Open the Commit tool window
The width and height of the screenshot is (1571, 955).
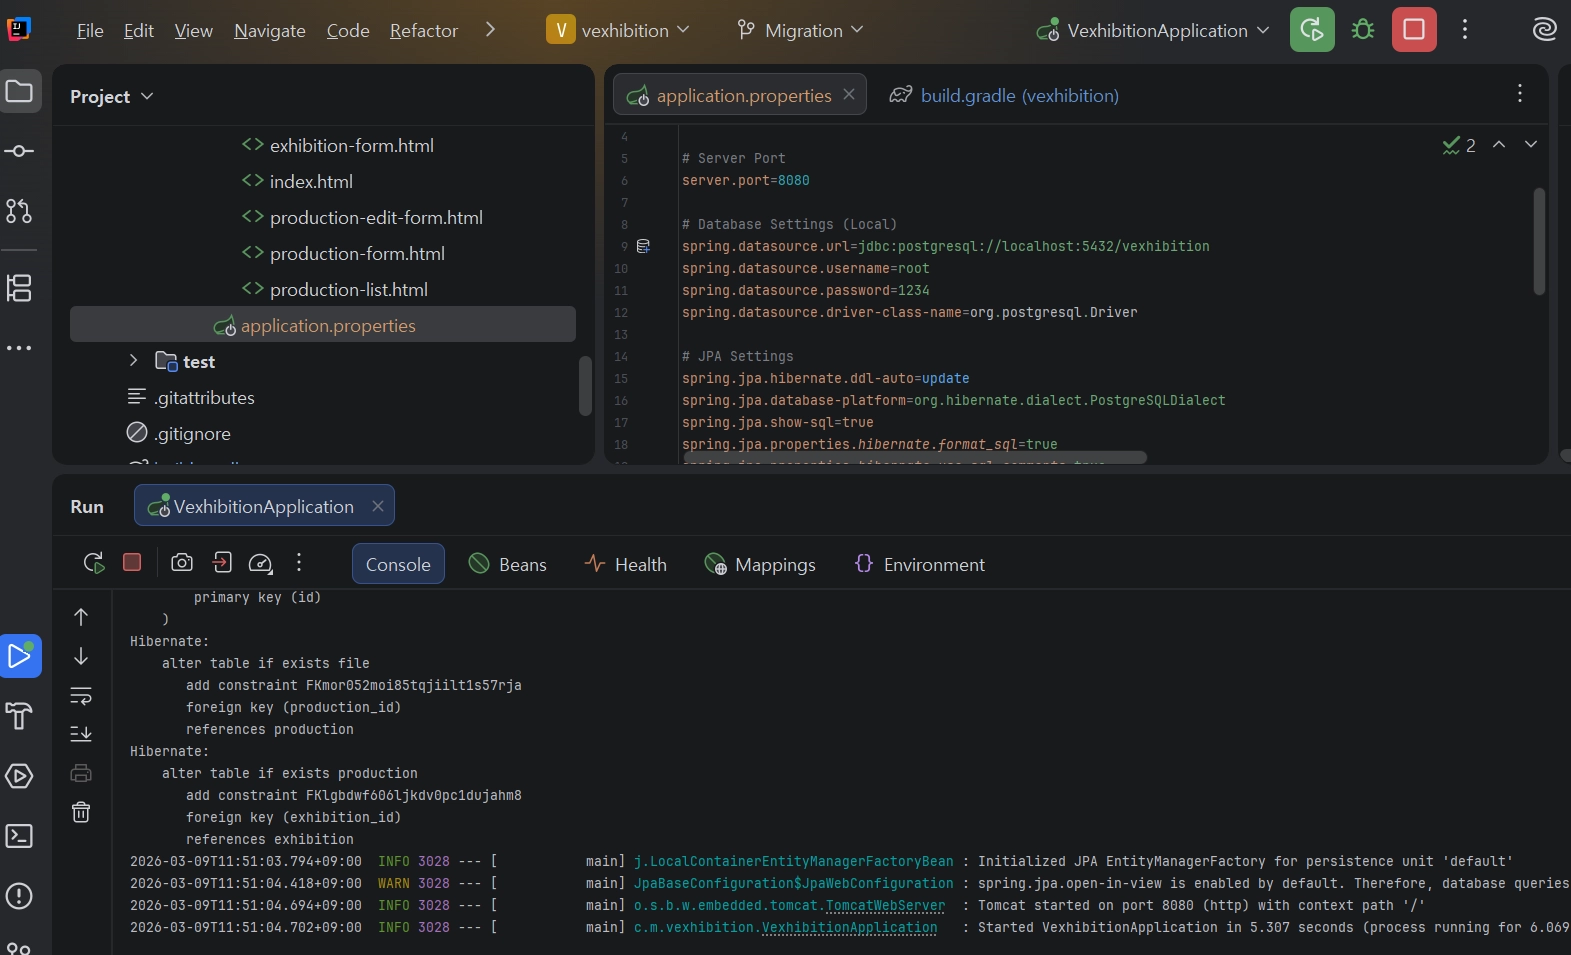19,151
